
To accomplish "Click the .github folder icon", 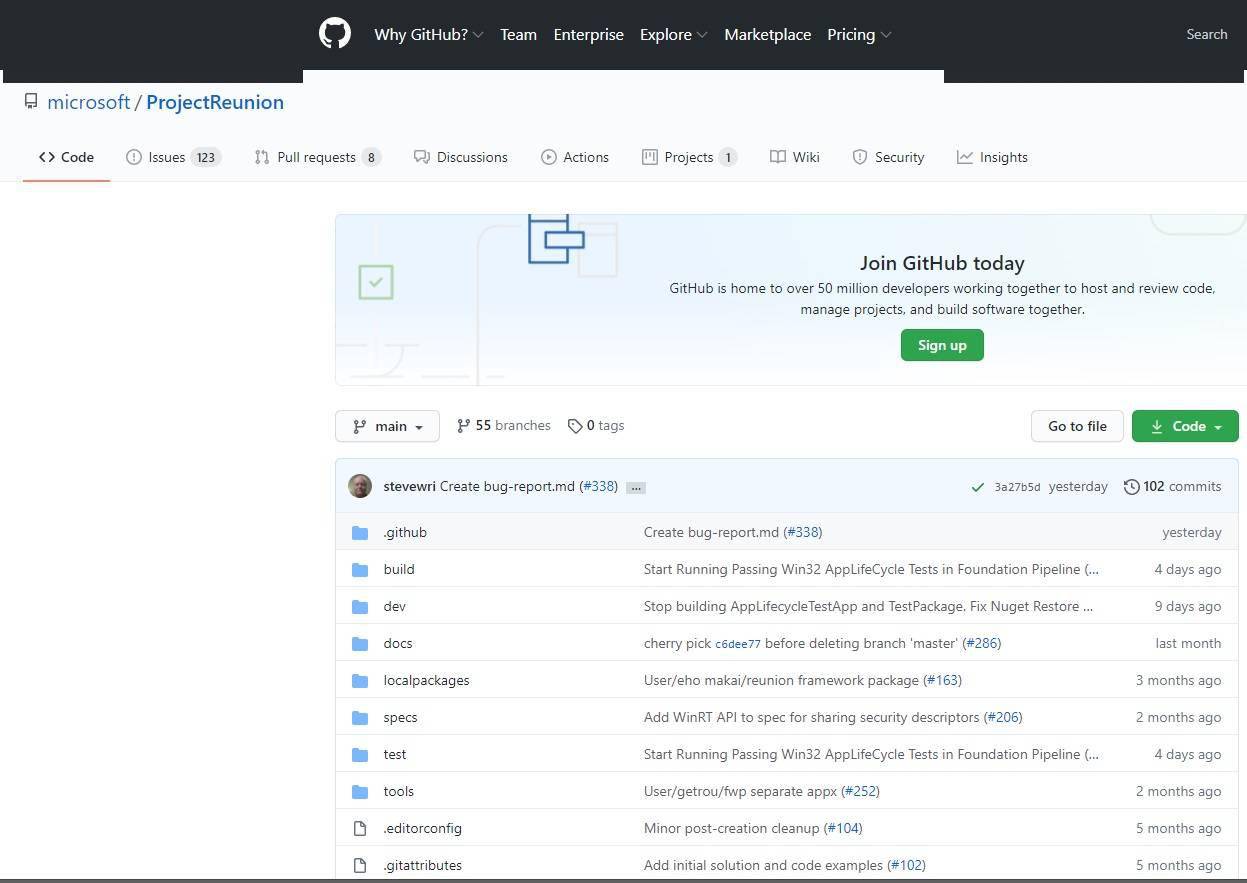I will [360, 532].
